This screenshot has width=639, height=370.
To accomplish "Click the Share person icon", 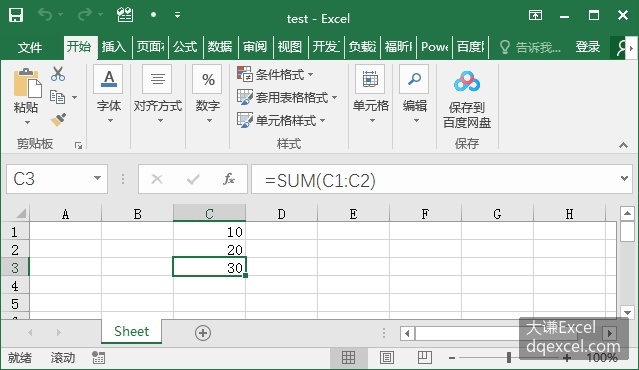I will click(620, 48).
